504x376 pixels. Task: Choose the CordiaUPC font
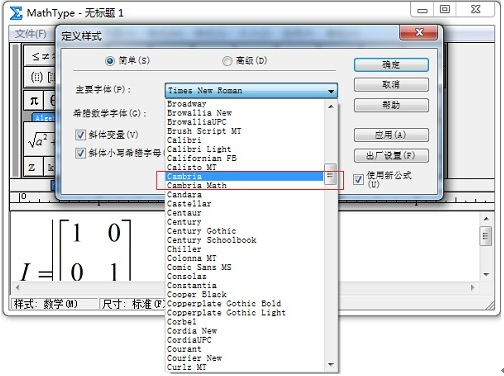coord(244,340)
